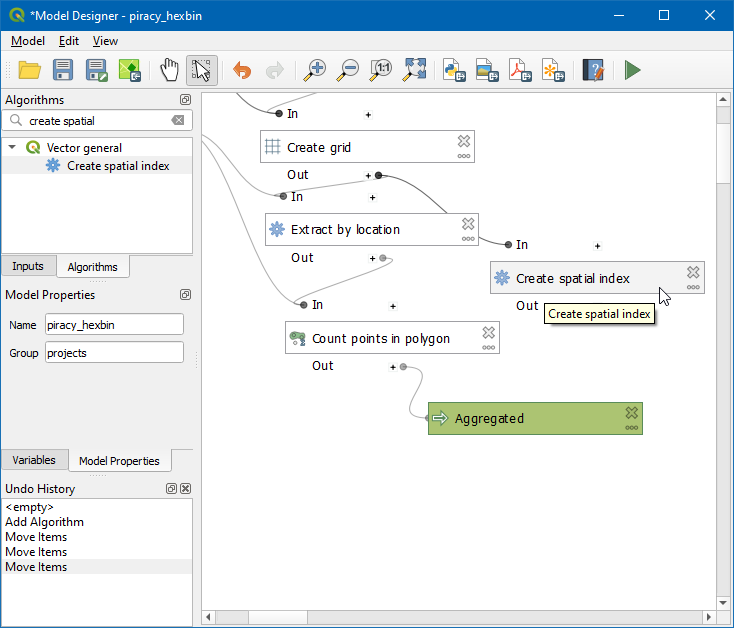Float the Undo History panel
This screenshot has height=628, width=734.
point(171,489)
